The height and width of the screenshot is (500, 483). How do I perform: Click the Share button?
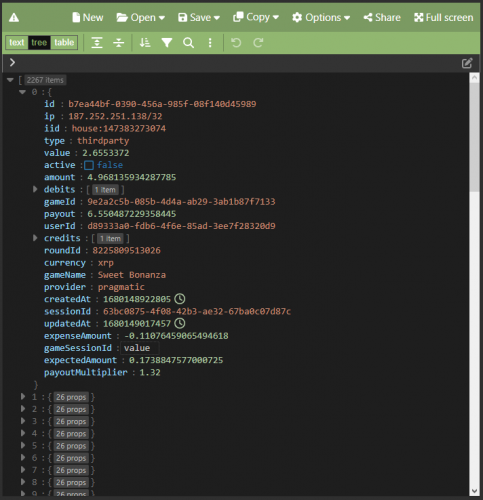[382, 17]
